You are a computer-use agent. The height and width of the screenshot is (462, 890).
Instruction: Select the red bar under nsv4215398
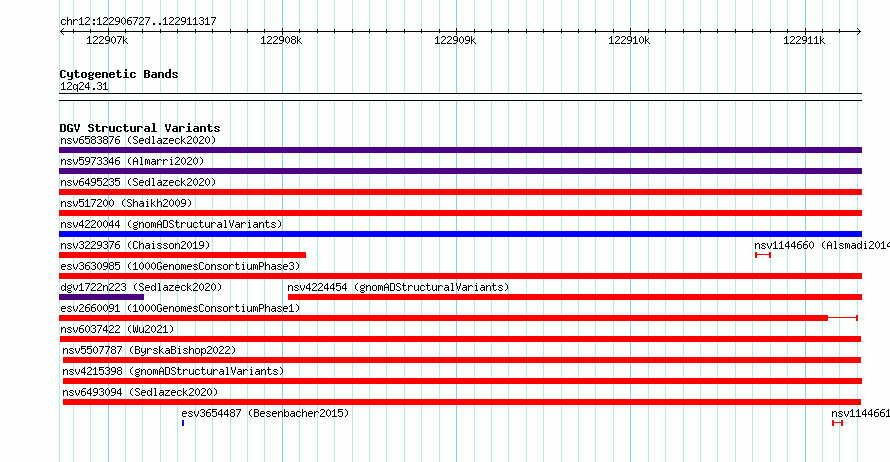pyautogui.click(x=463, y=381)
